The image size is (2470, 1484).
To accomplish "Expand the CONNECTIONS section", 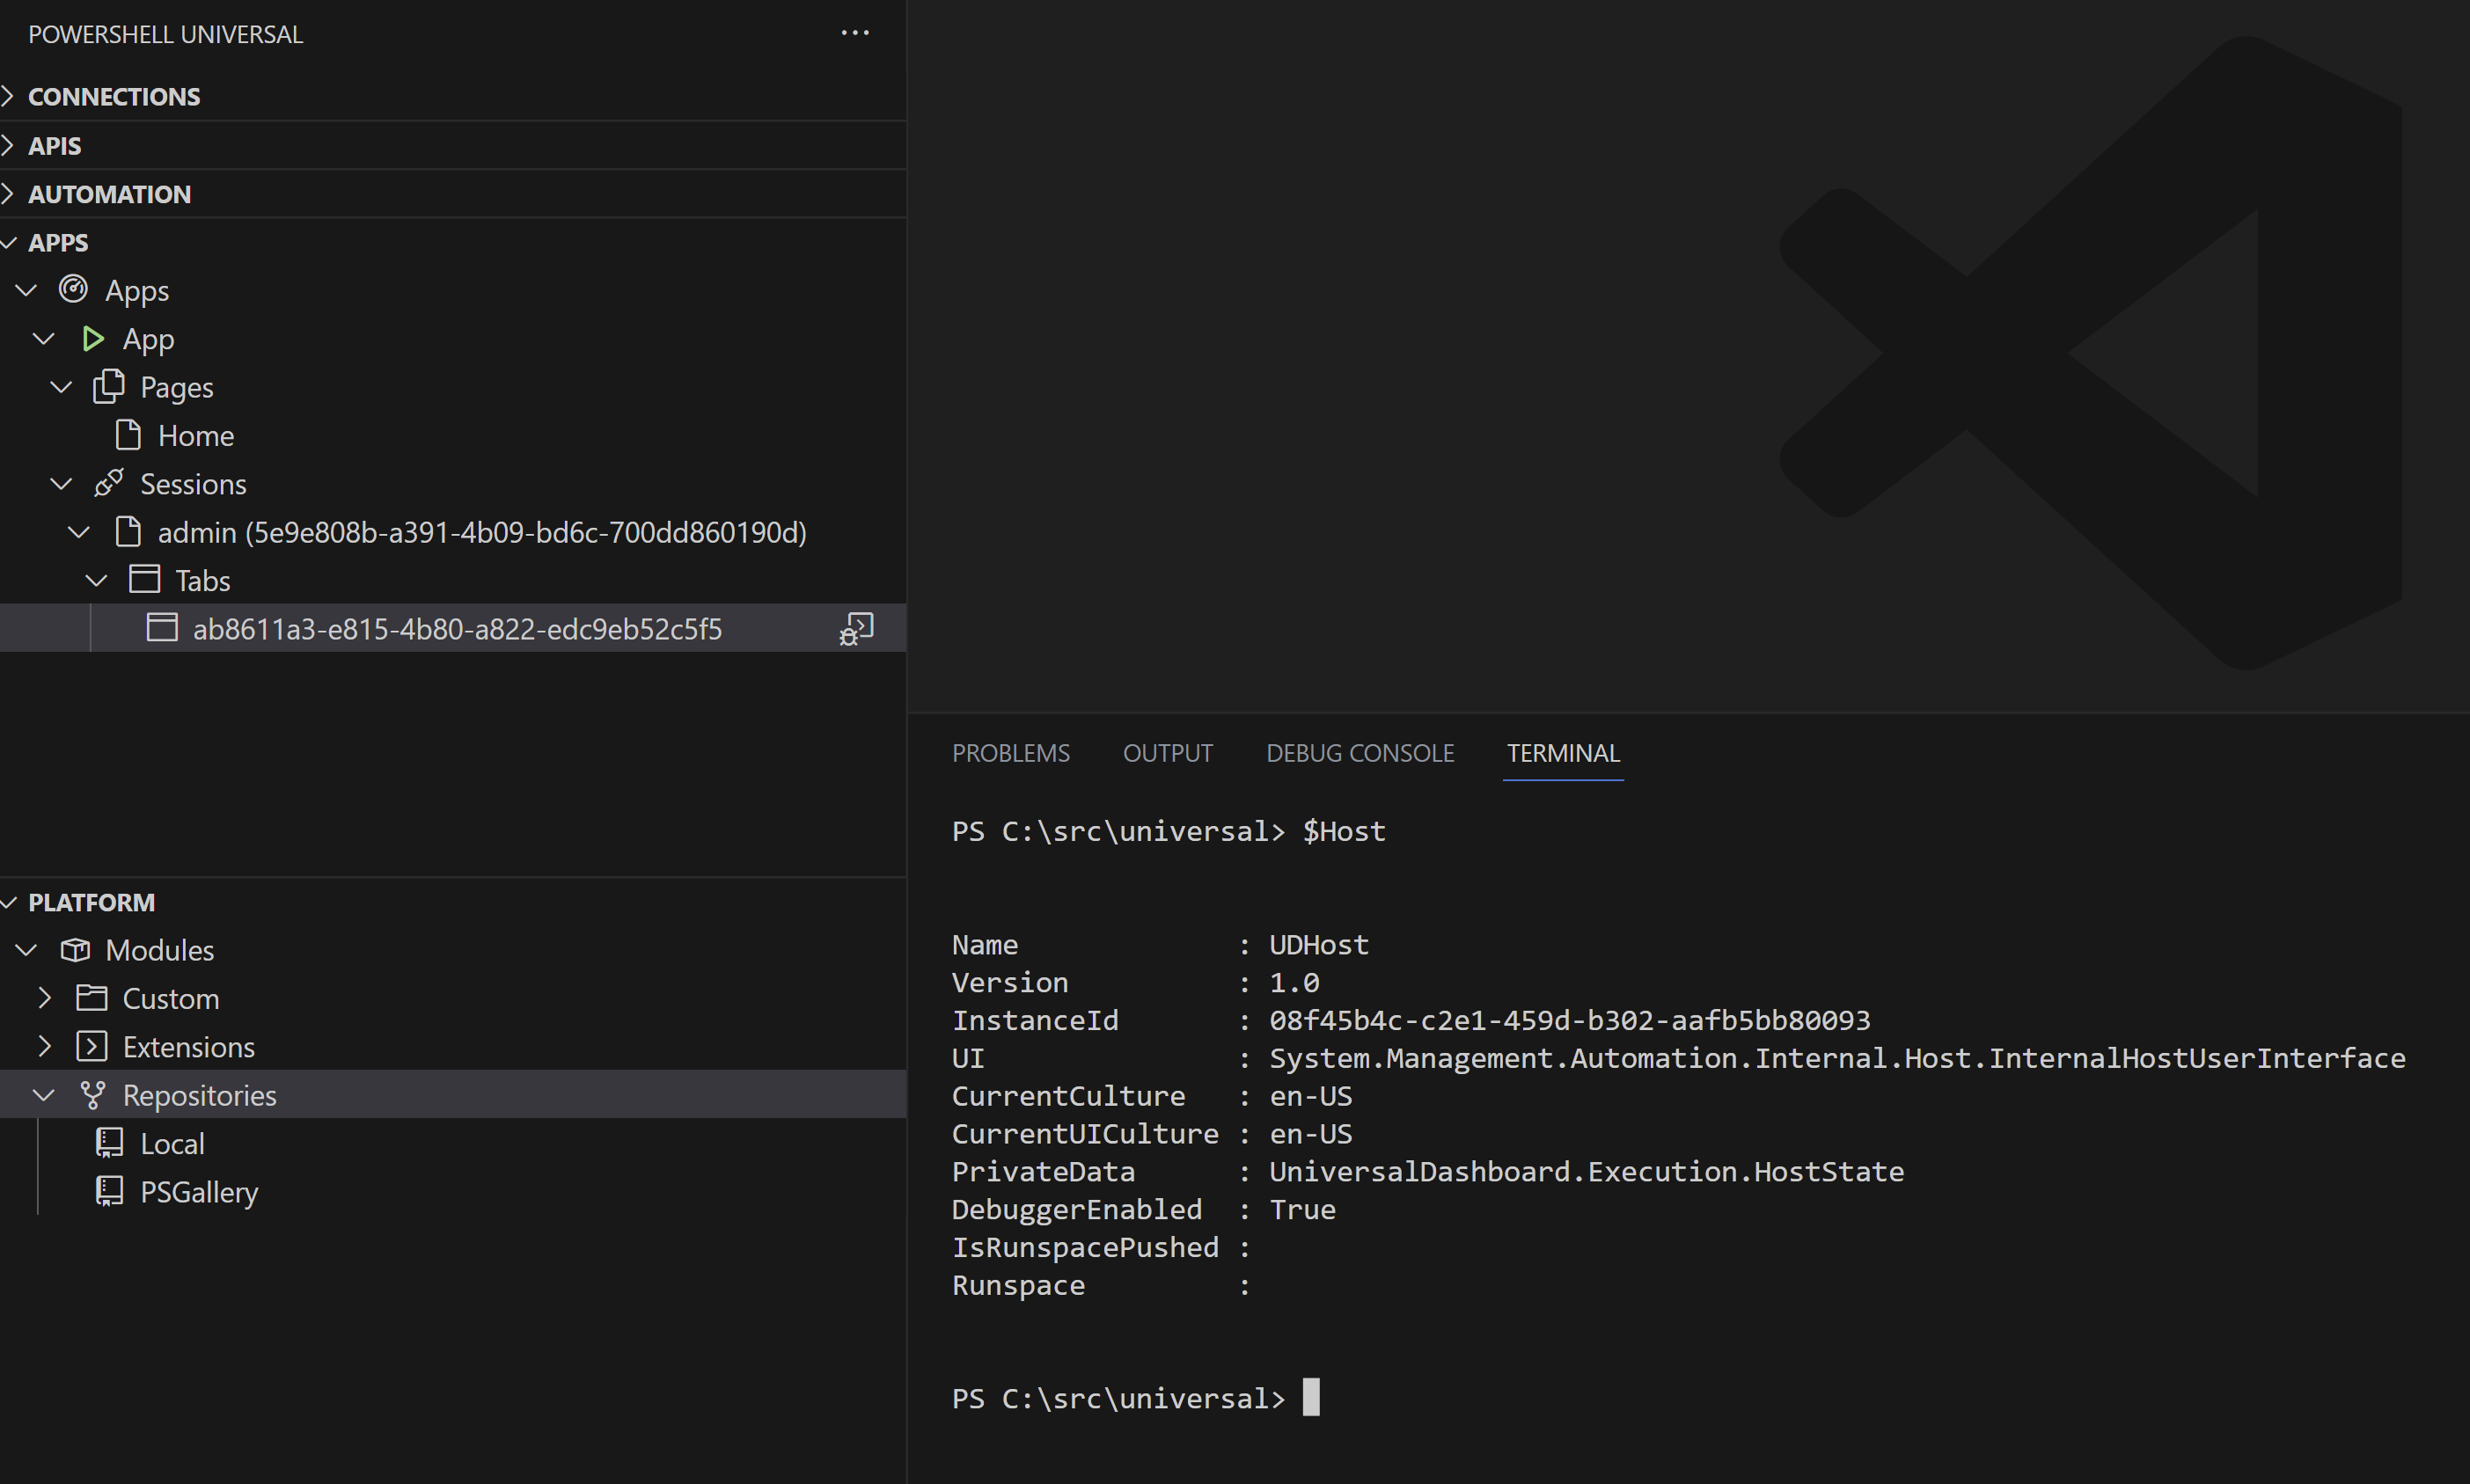I will (113, 97).
